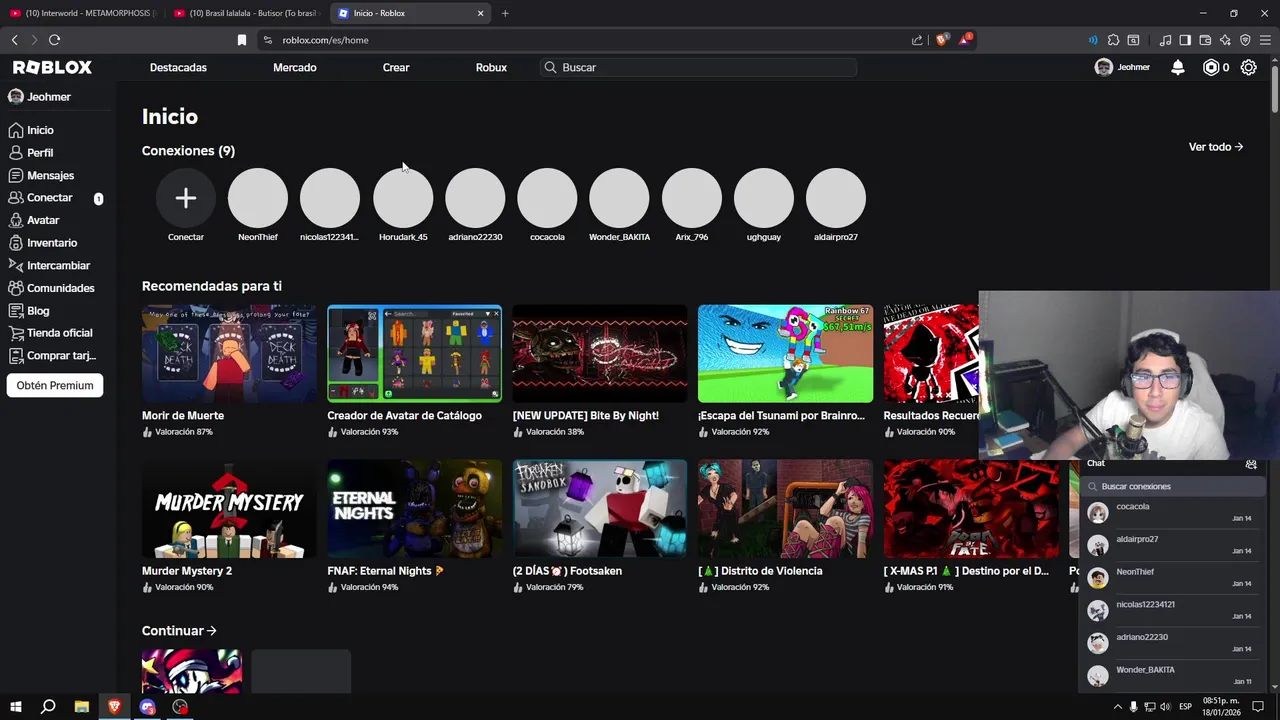Click the Buscar conexiones chat field
This screenshot has height=720, width=1280.
tap(1173, 486)
